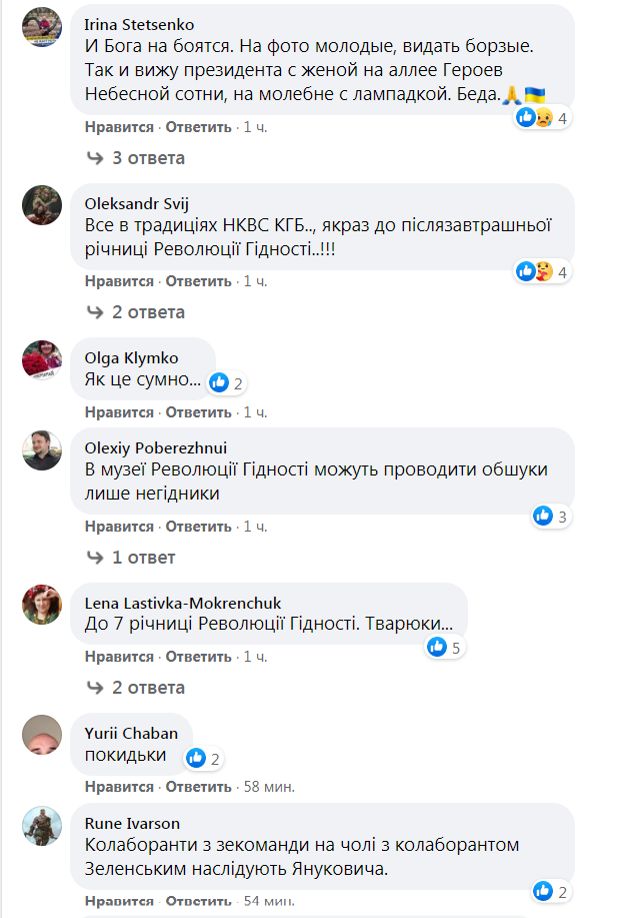Like Irina Stetsenko's comment via Нравится

click(x=119, y=127)
